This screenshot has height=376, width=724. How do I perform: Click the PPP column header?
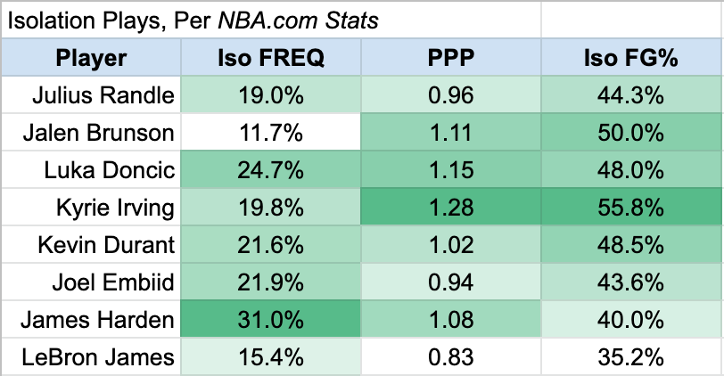point(451,57)
